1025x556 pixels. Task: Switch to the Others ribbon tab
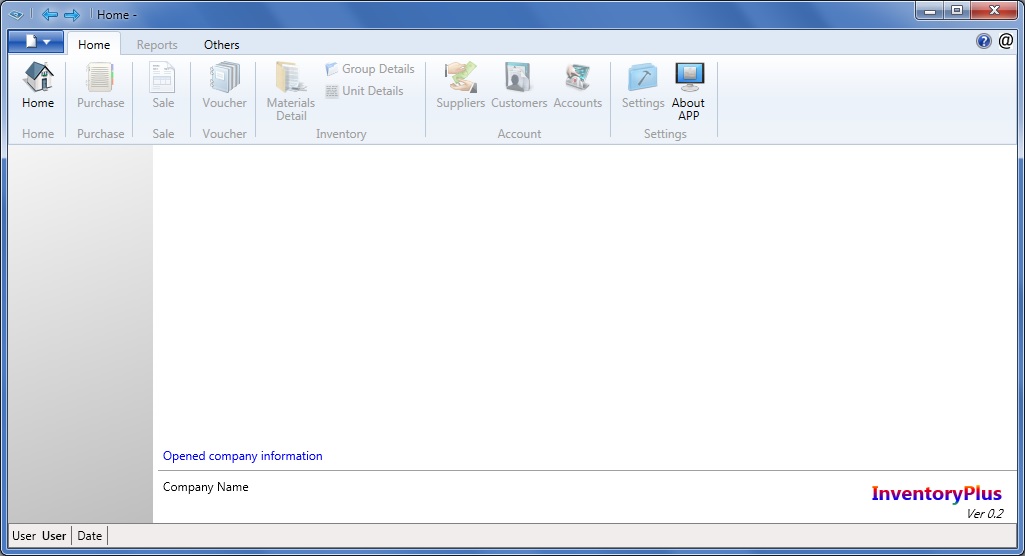222,44
